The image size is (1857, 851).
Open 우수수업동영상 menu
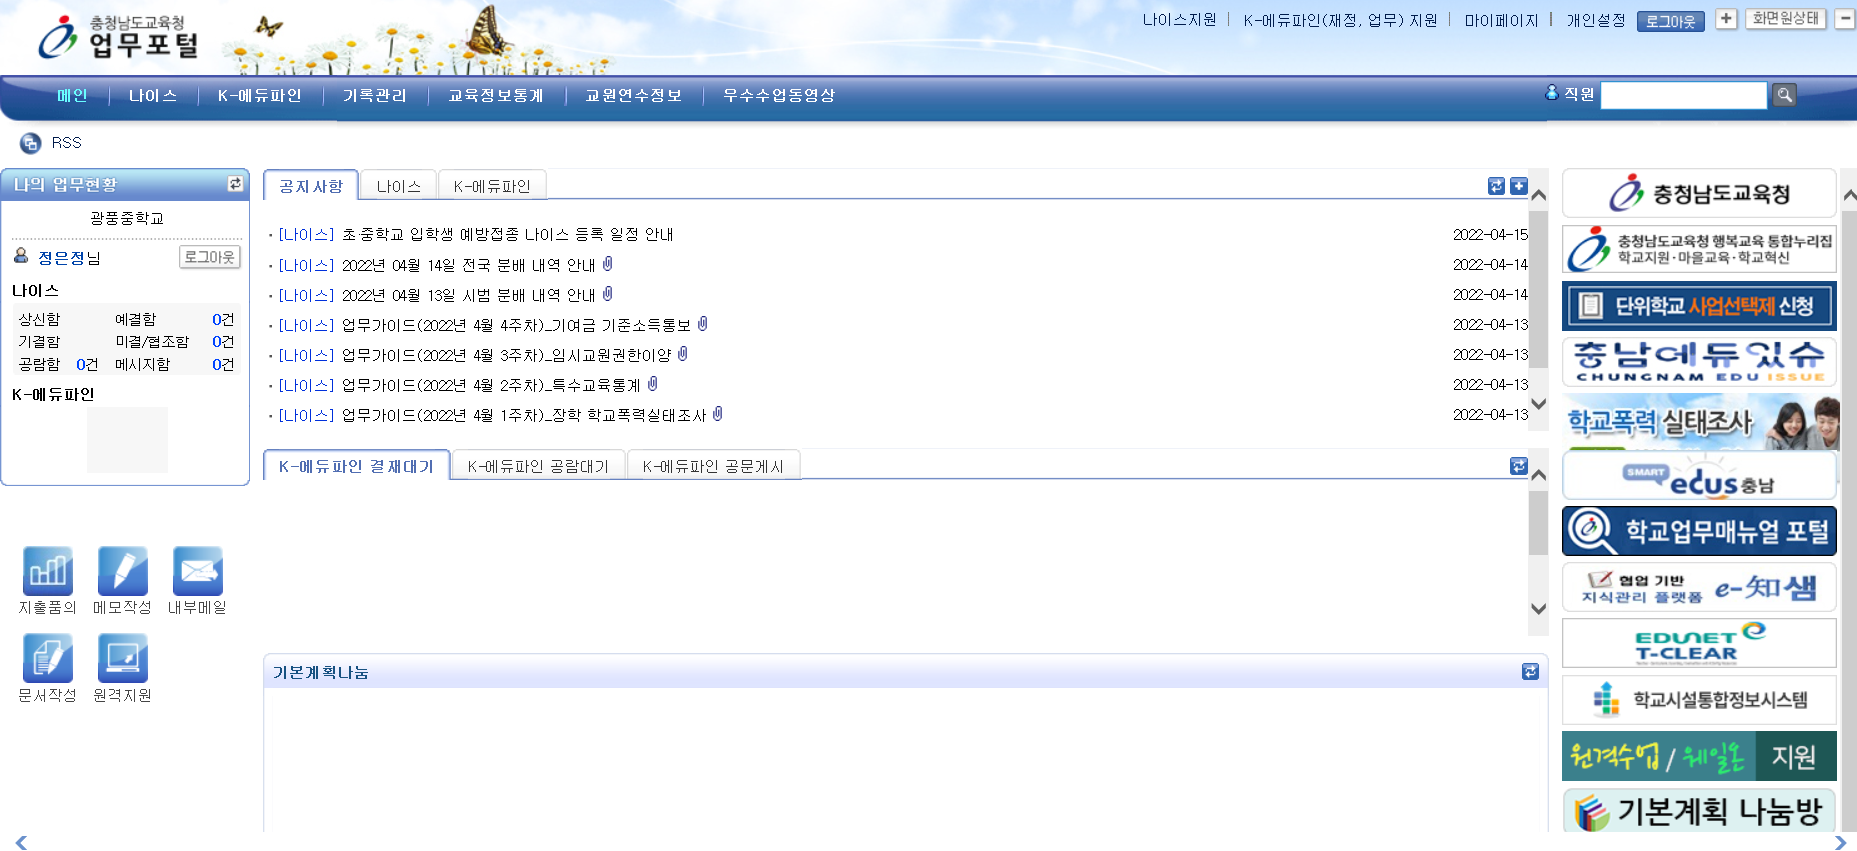click(x=779, y=95)
